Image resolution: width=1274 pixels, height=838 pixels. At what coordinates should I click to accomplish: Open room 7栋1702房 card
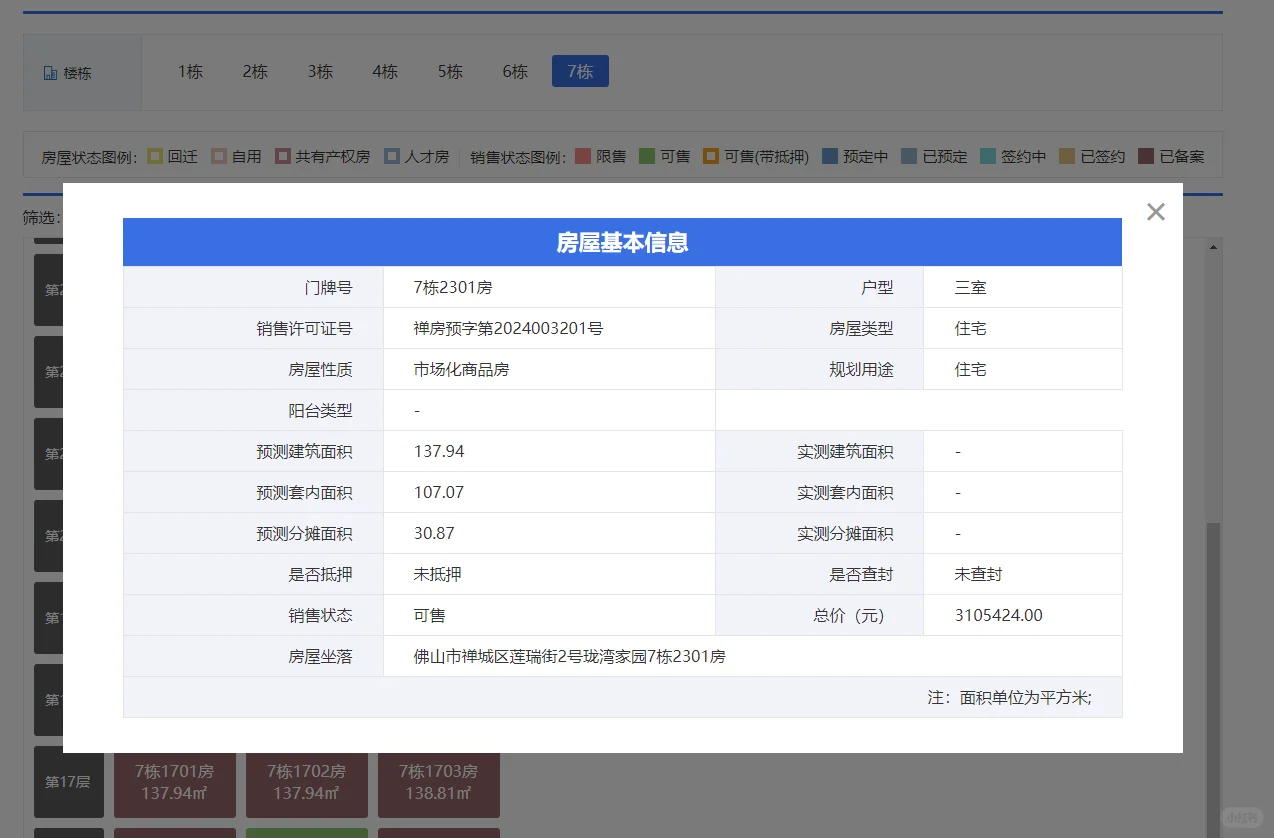pos(307,785)
